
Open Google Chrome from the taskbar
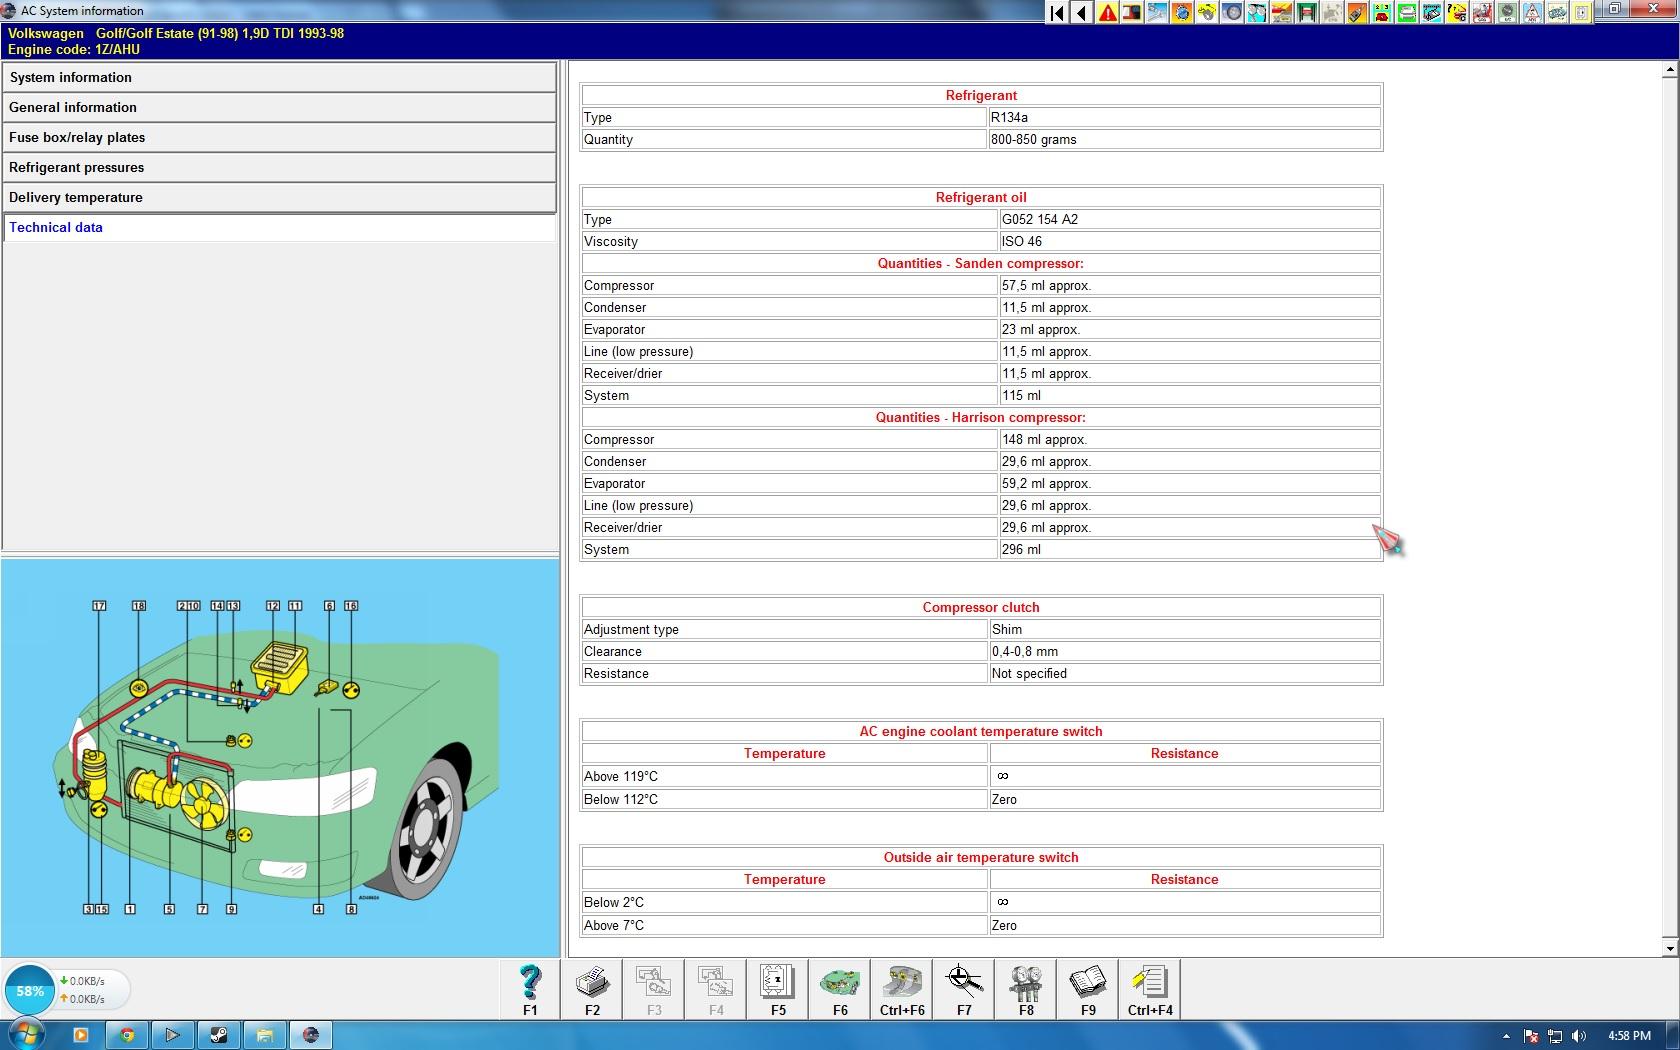pyautogui.click(x=127, y=1035)
